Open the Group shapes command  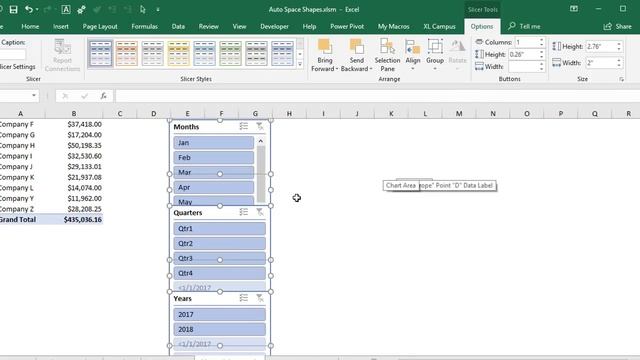435,56
